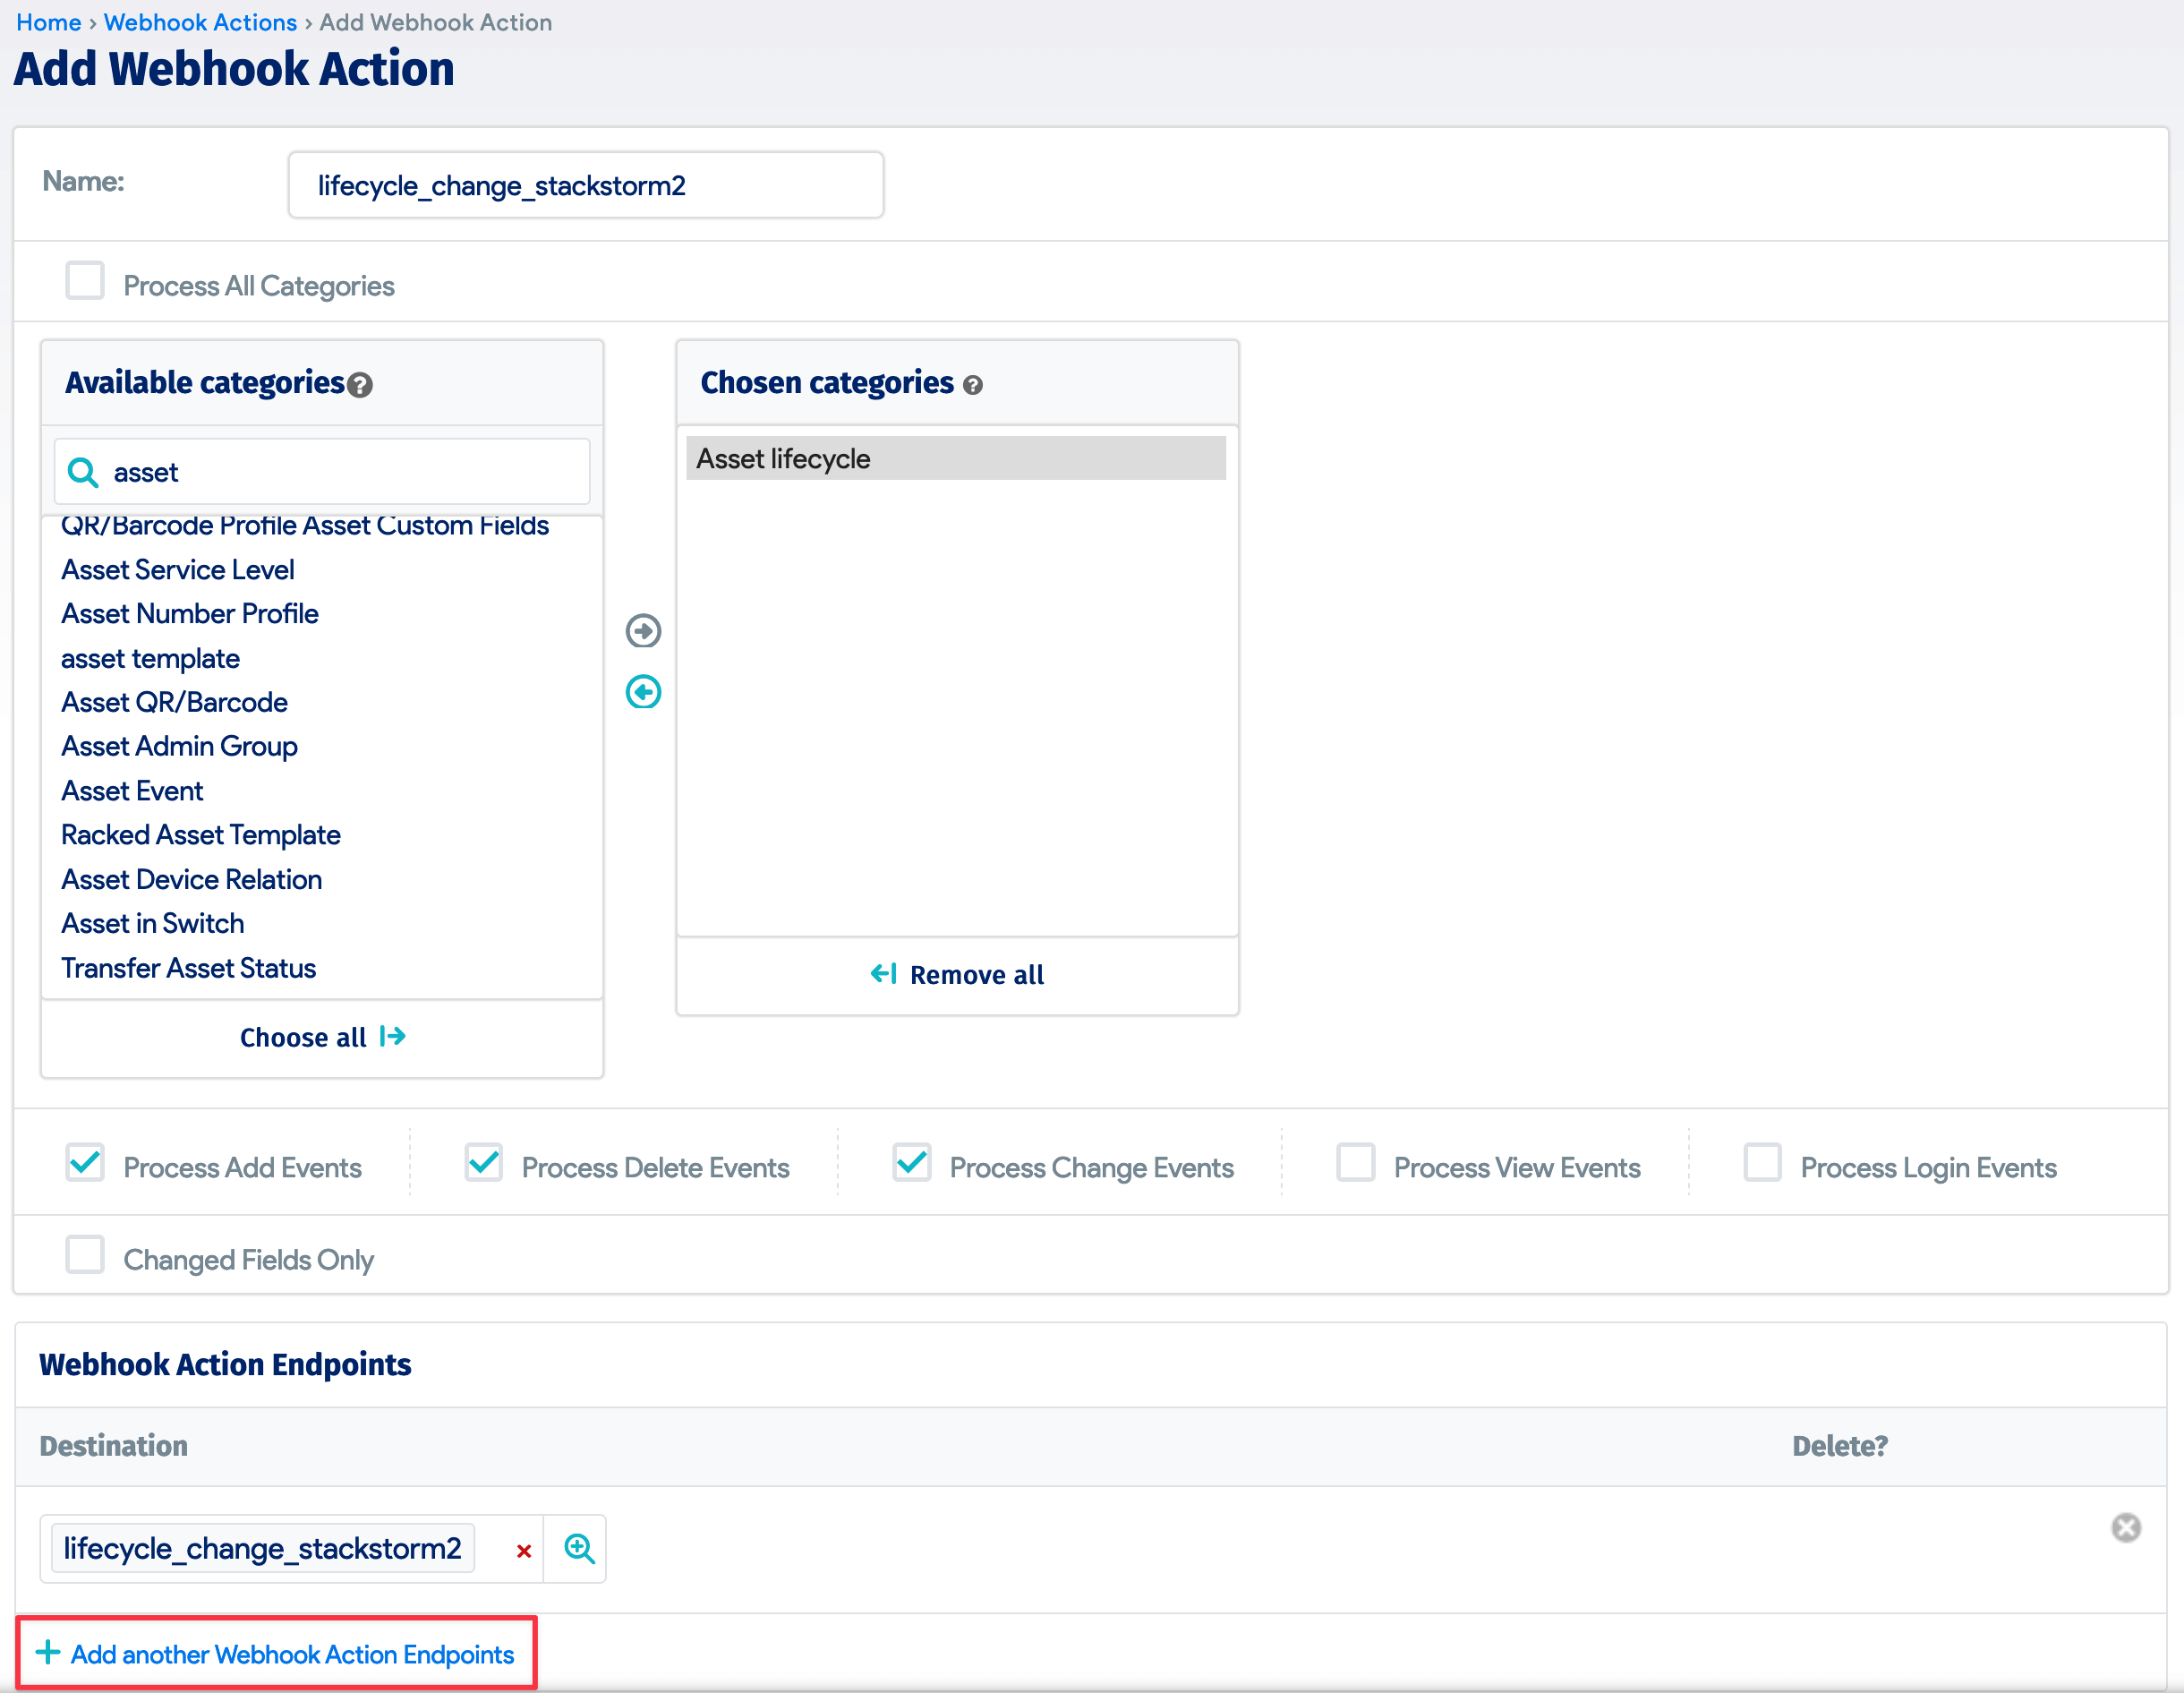Click the left arrow to return a category
Viewport: 2184px width, 1693px height.
(643, 692)
